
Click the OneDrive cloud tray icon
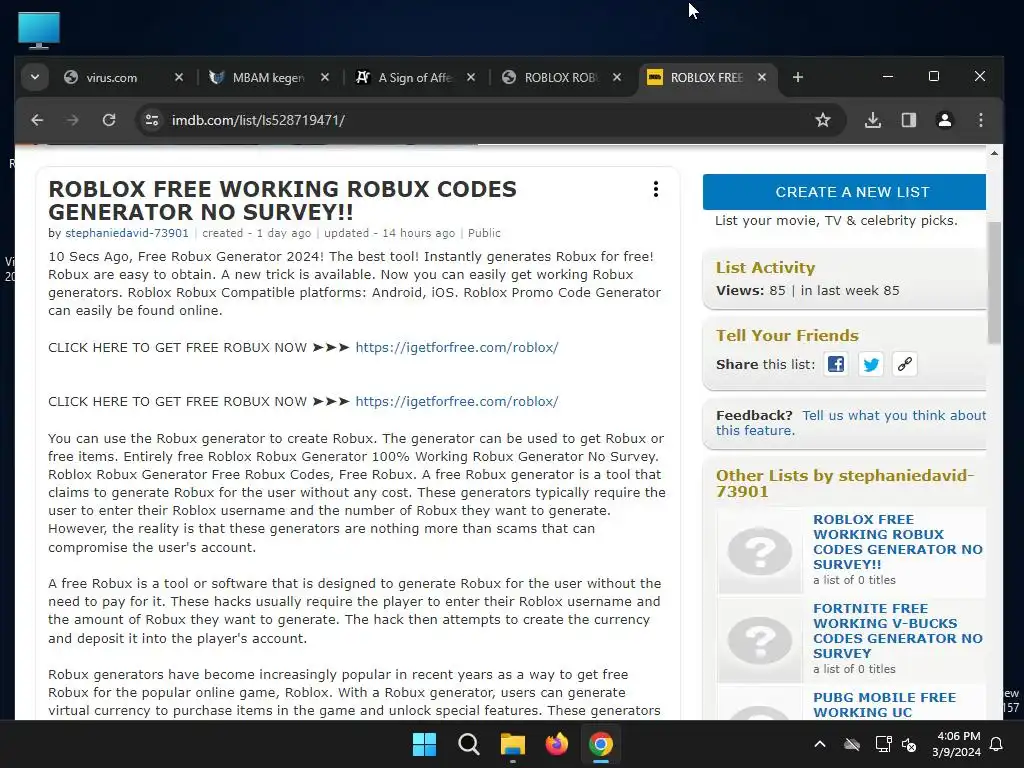(x=852, y=744)
